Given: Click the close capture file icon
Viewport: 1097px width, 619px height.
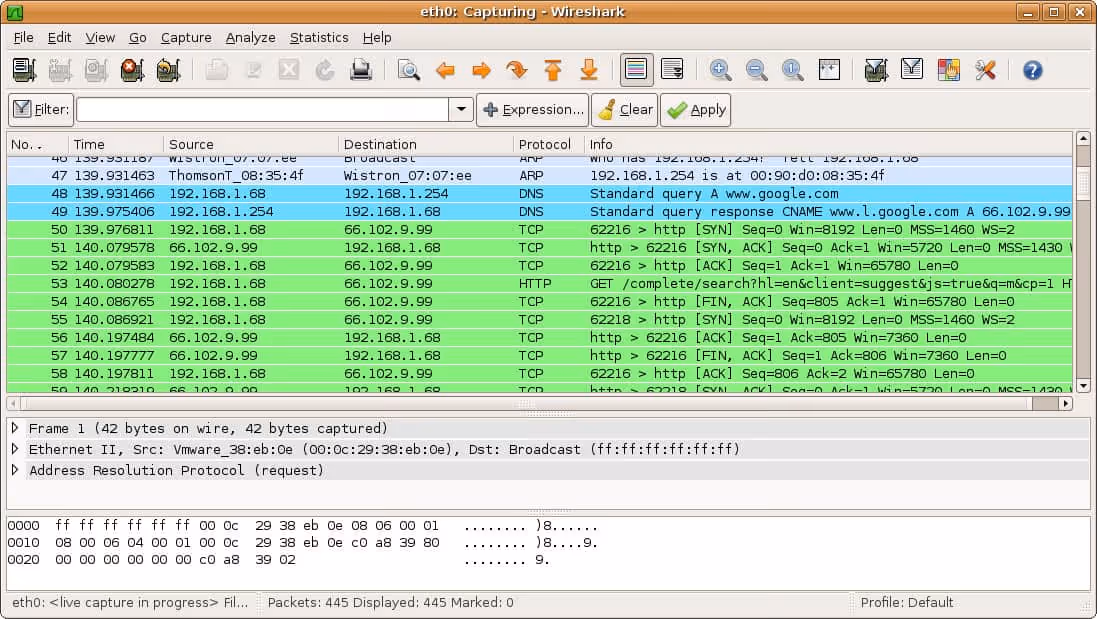Looking at the screenshot, I should coord(288,70).
